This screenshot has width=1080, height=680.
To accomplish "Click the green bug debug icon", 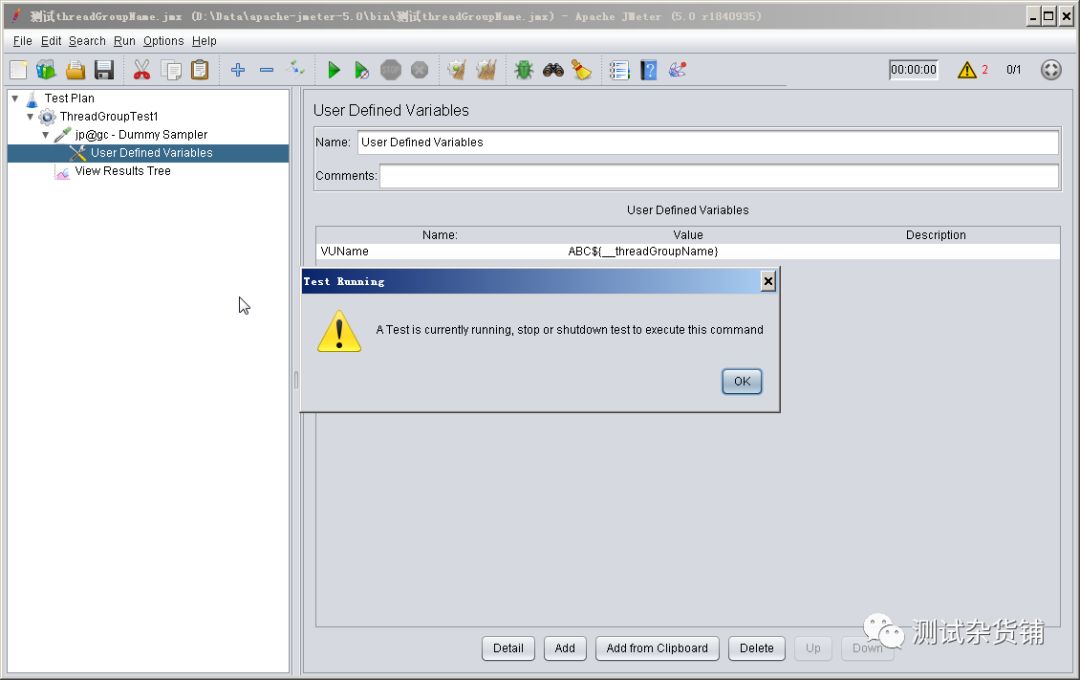I will point(523,70).
